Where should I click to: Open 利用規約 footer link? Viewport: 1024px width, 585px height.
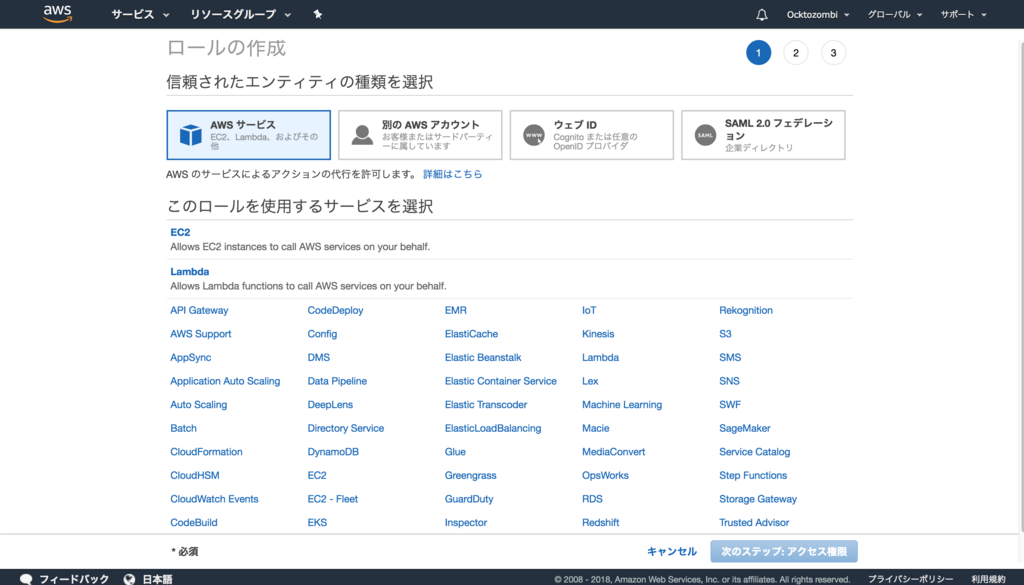[988, 579]
